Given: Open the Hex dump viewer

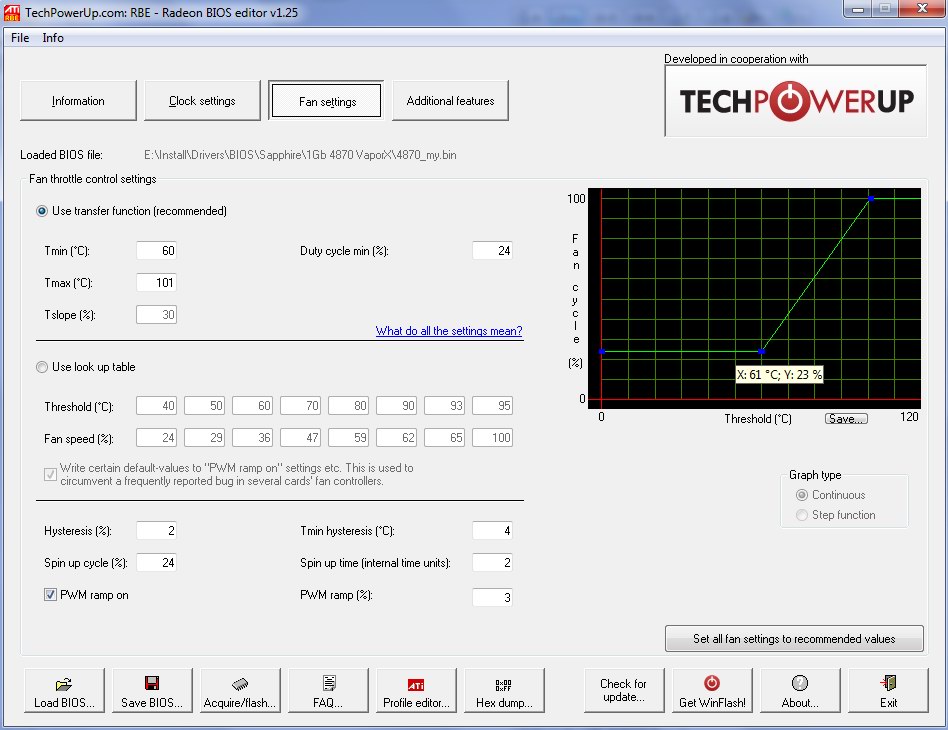Looking at the screenshot, I should (x=504, y=691).
